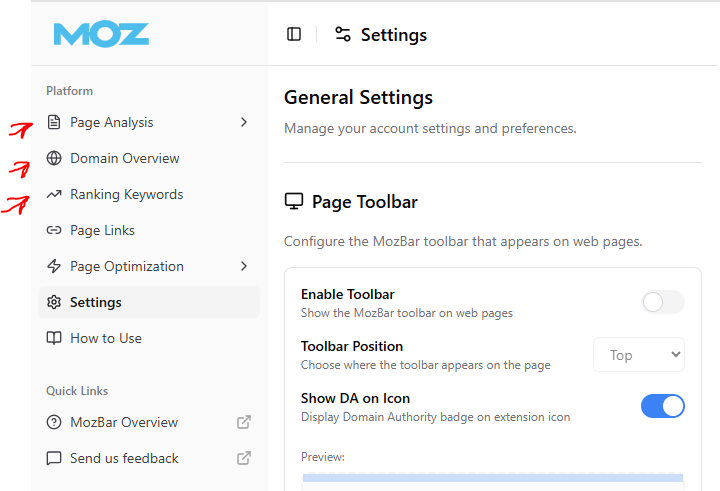Click the Domain Overview globe icon
The width and height of the screenshot is (720, 491).
tap(54, 158)
